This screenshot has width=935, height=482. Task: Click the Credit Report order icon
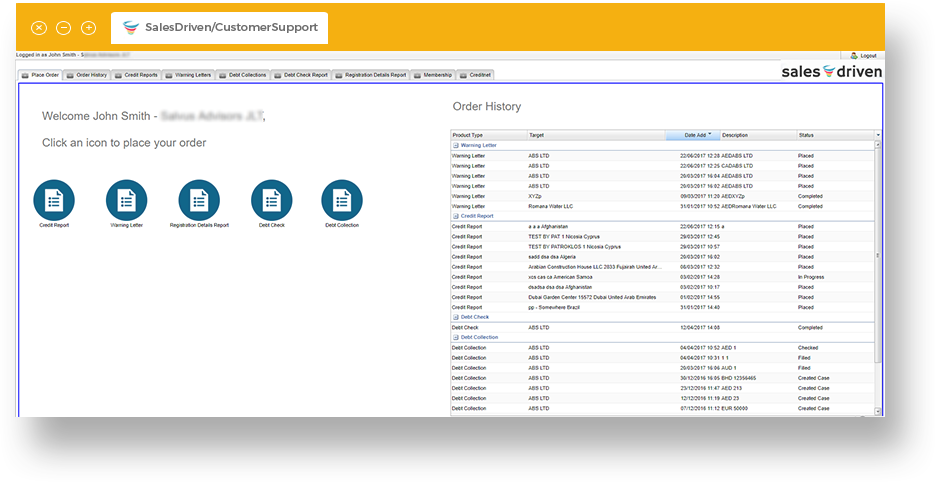coord(54,200)
